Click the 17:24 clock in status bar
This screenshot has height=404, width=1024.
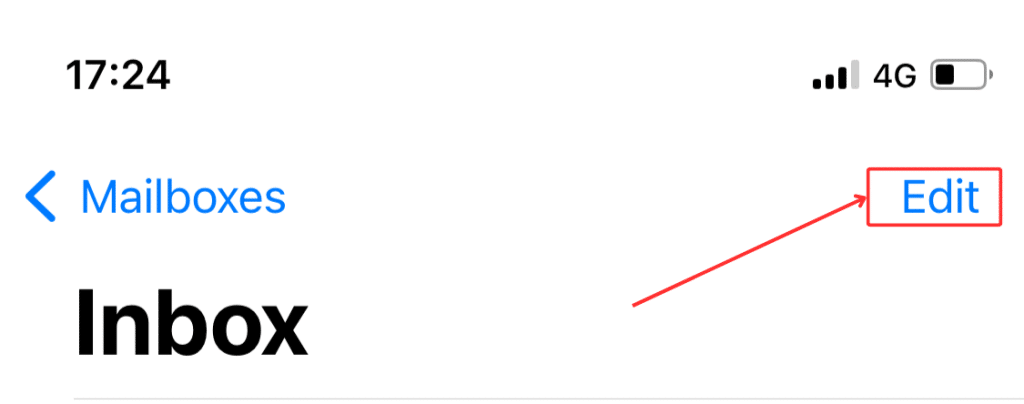[x=118, y=75]
